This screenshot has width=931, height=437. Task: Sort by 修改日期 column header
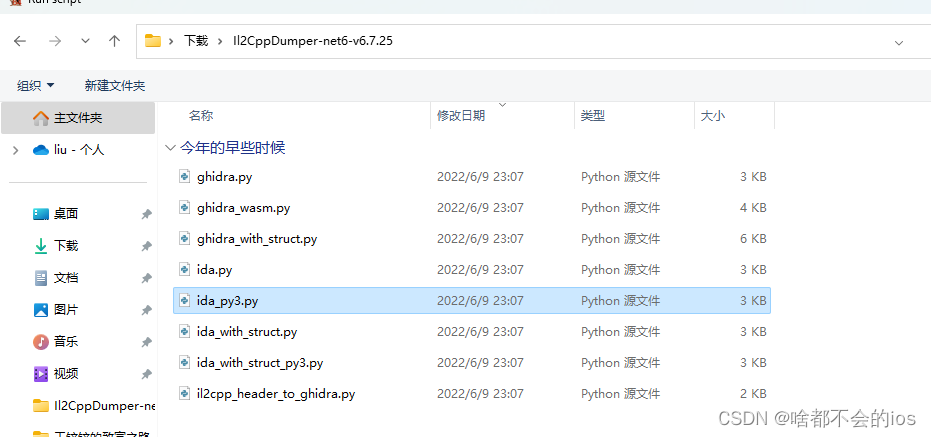pos(461,116)
